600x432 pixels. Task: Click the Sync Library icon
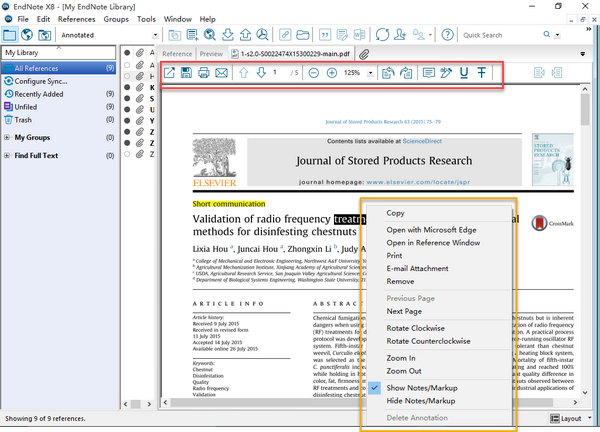coord(382,35)
